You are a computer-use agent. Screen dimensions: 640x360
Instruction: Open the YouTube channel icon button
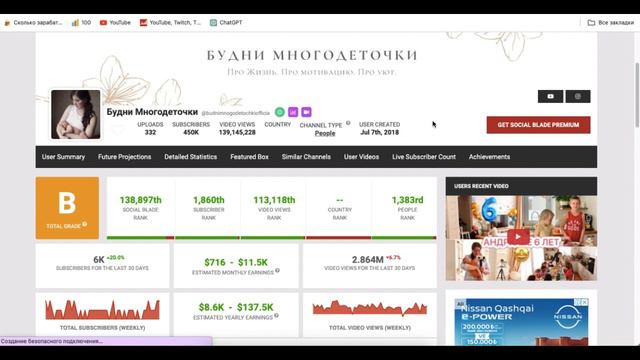point(550,96)
